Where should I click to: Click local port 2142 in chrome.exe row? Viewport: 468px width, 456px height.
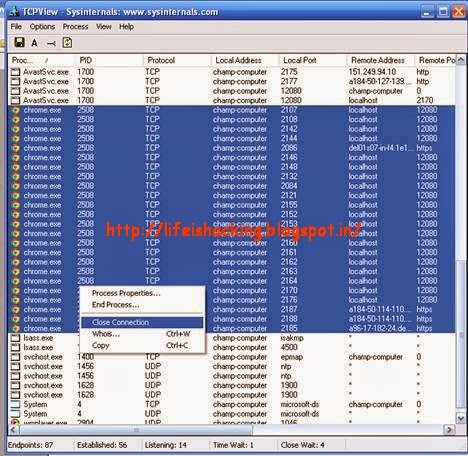tap(289, 129)
